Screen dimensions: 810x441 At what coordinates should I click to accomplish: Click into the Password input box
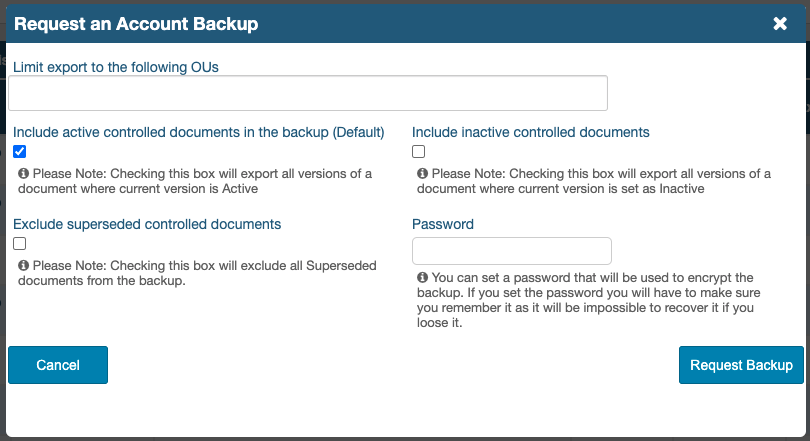click(511, 251)
